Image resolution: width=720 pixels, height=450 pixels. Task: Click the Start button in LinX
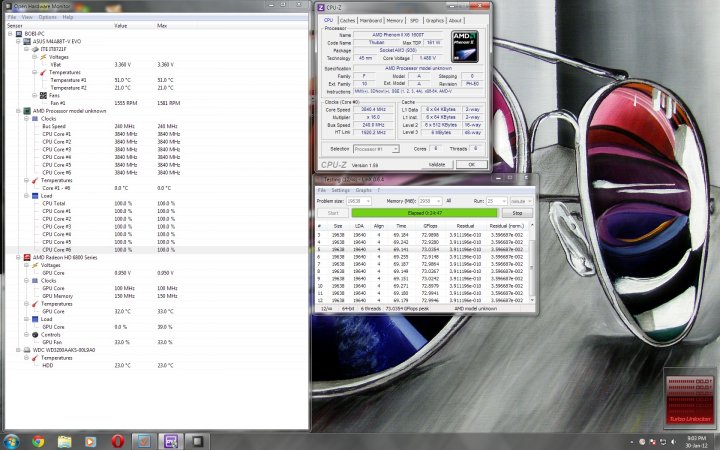pyautogui.click(x=333, y=213)
